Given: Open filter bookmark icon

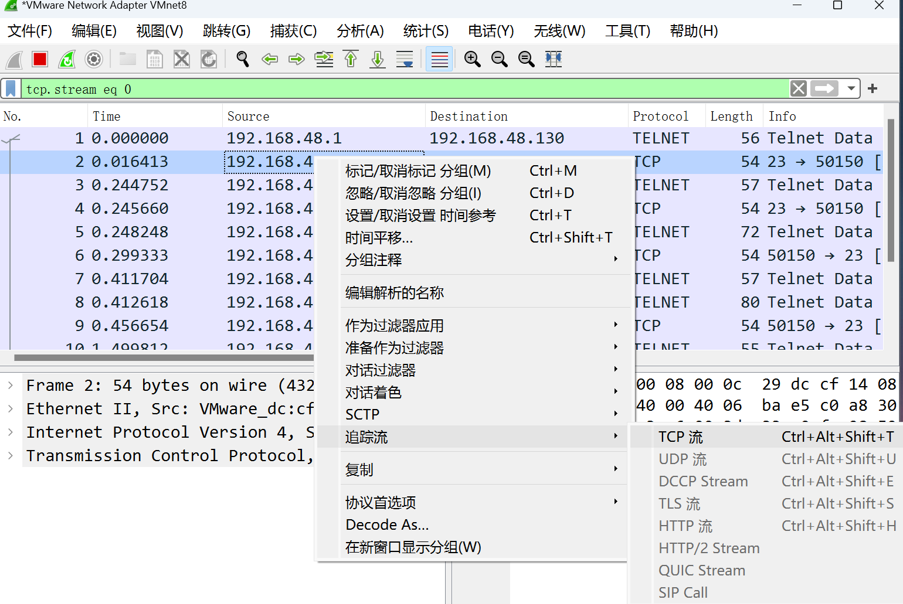Looking at the screenshot, I should pyautogui.click(x=10, y=89).
